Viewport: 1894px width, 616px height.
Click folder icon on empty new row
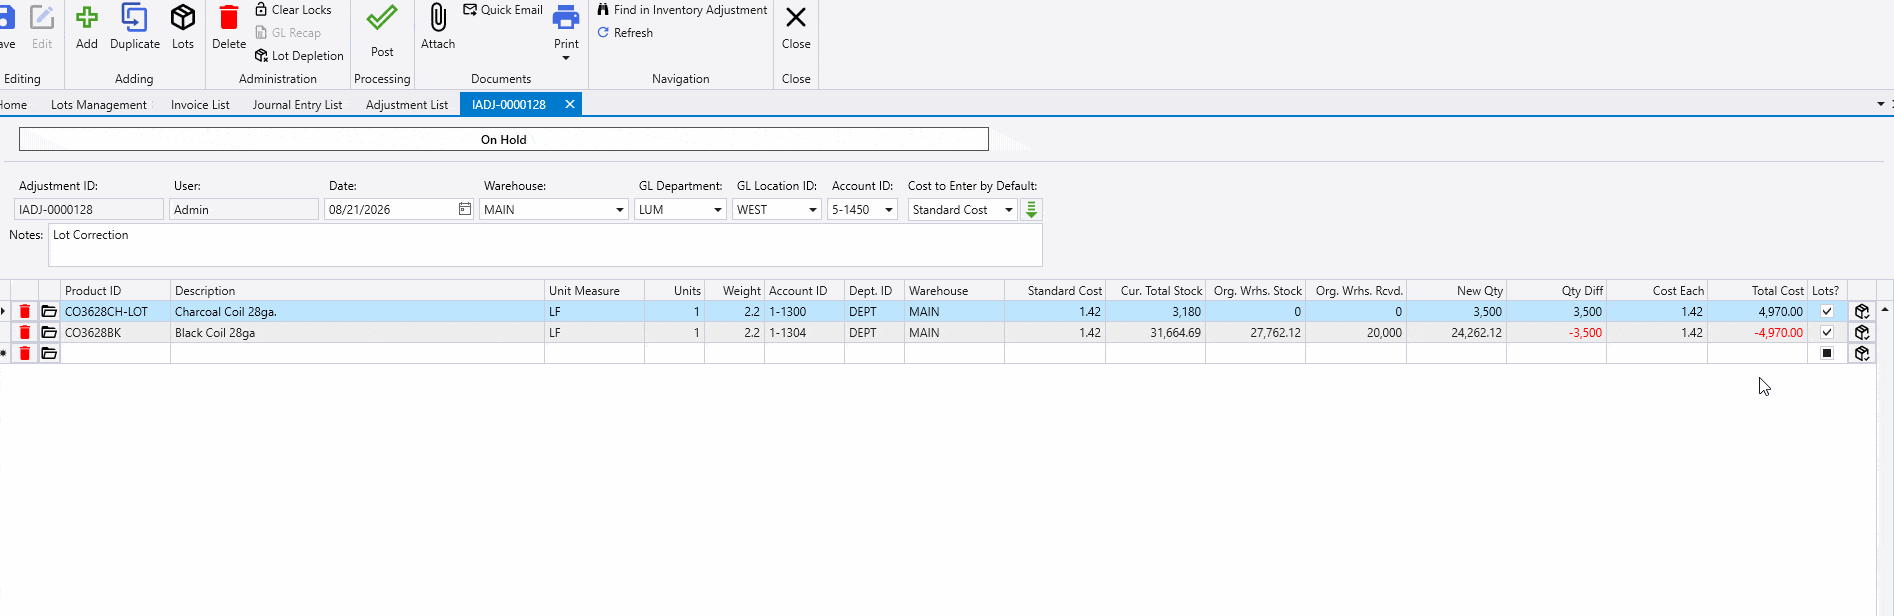[49, 354]
